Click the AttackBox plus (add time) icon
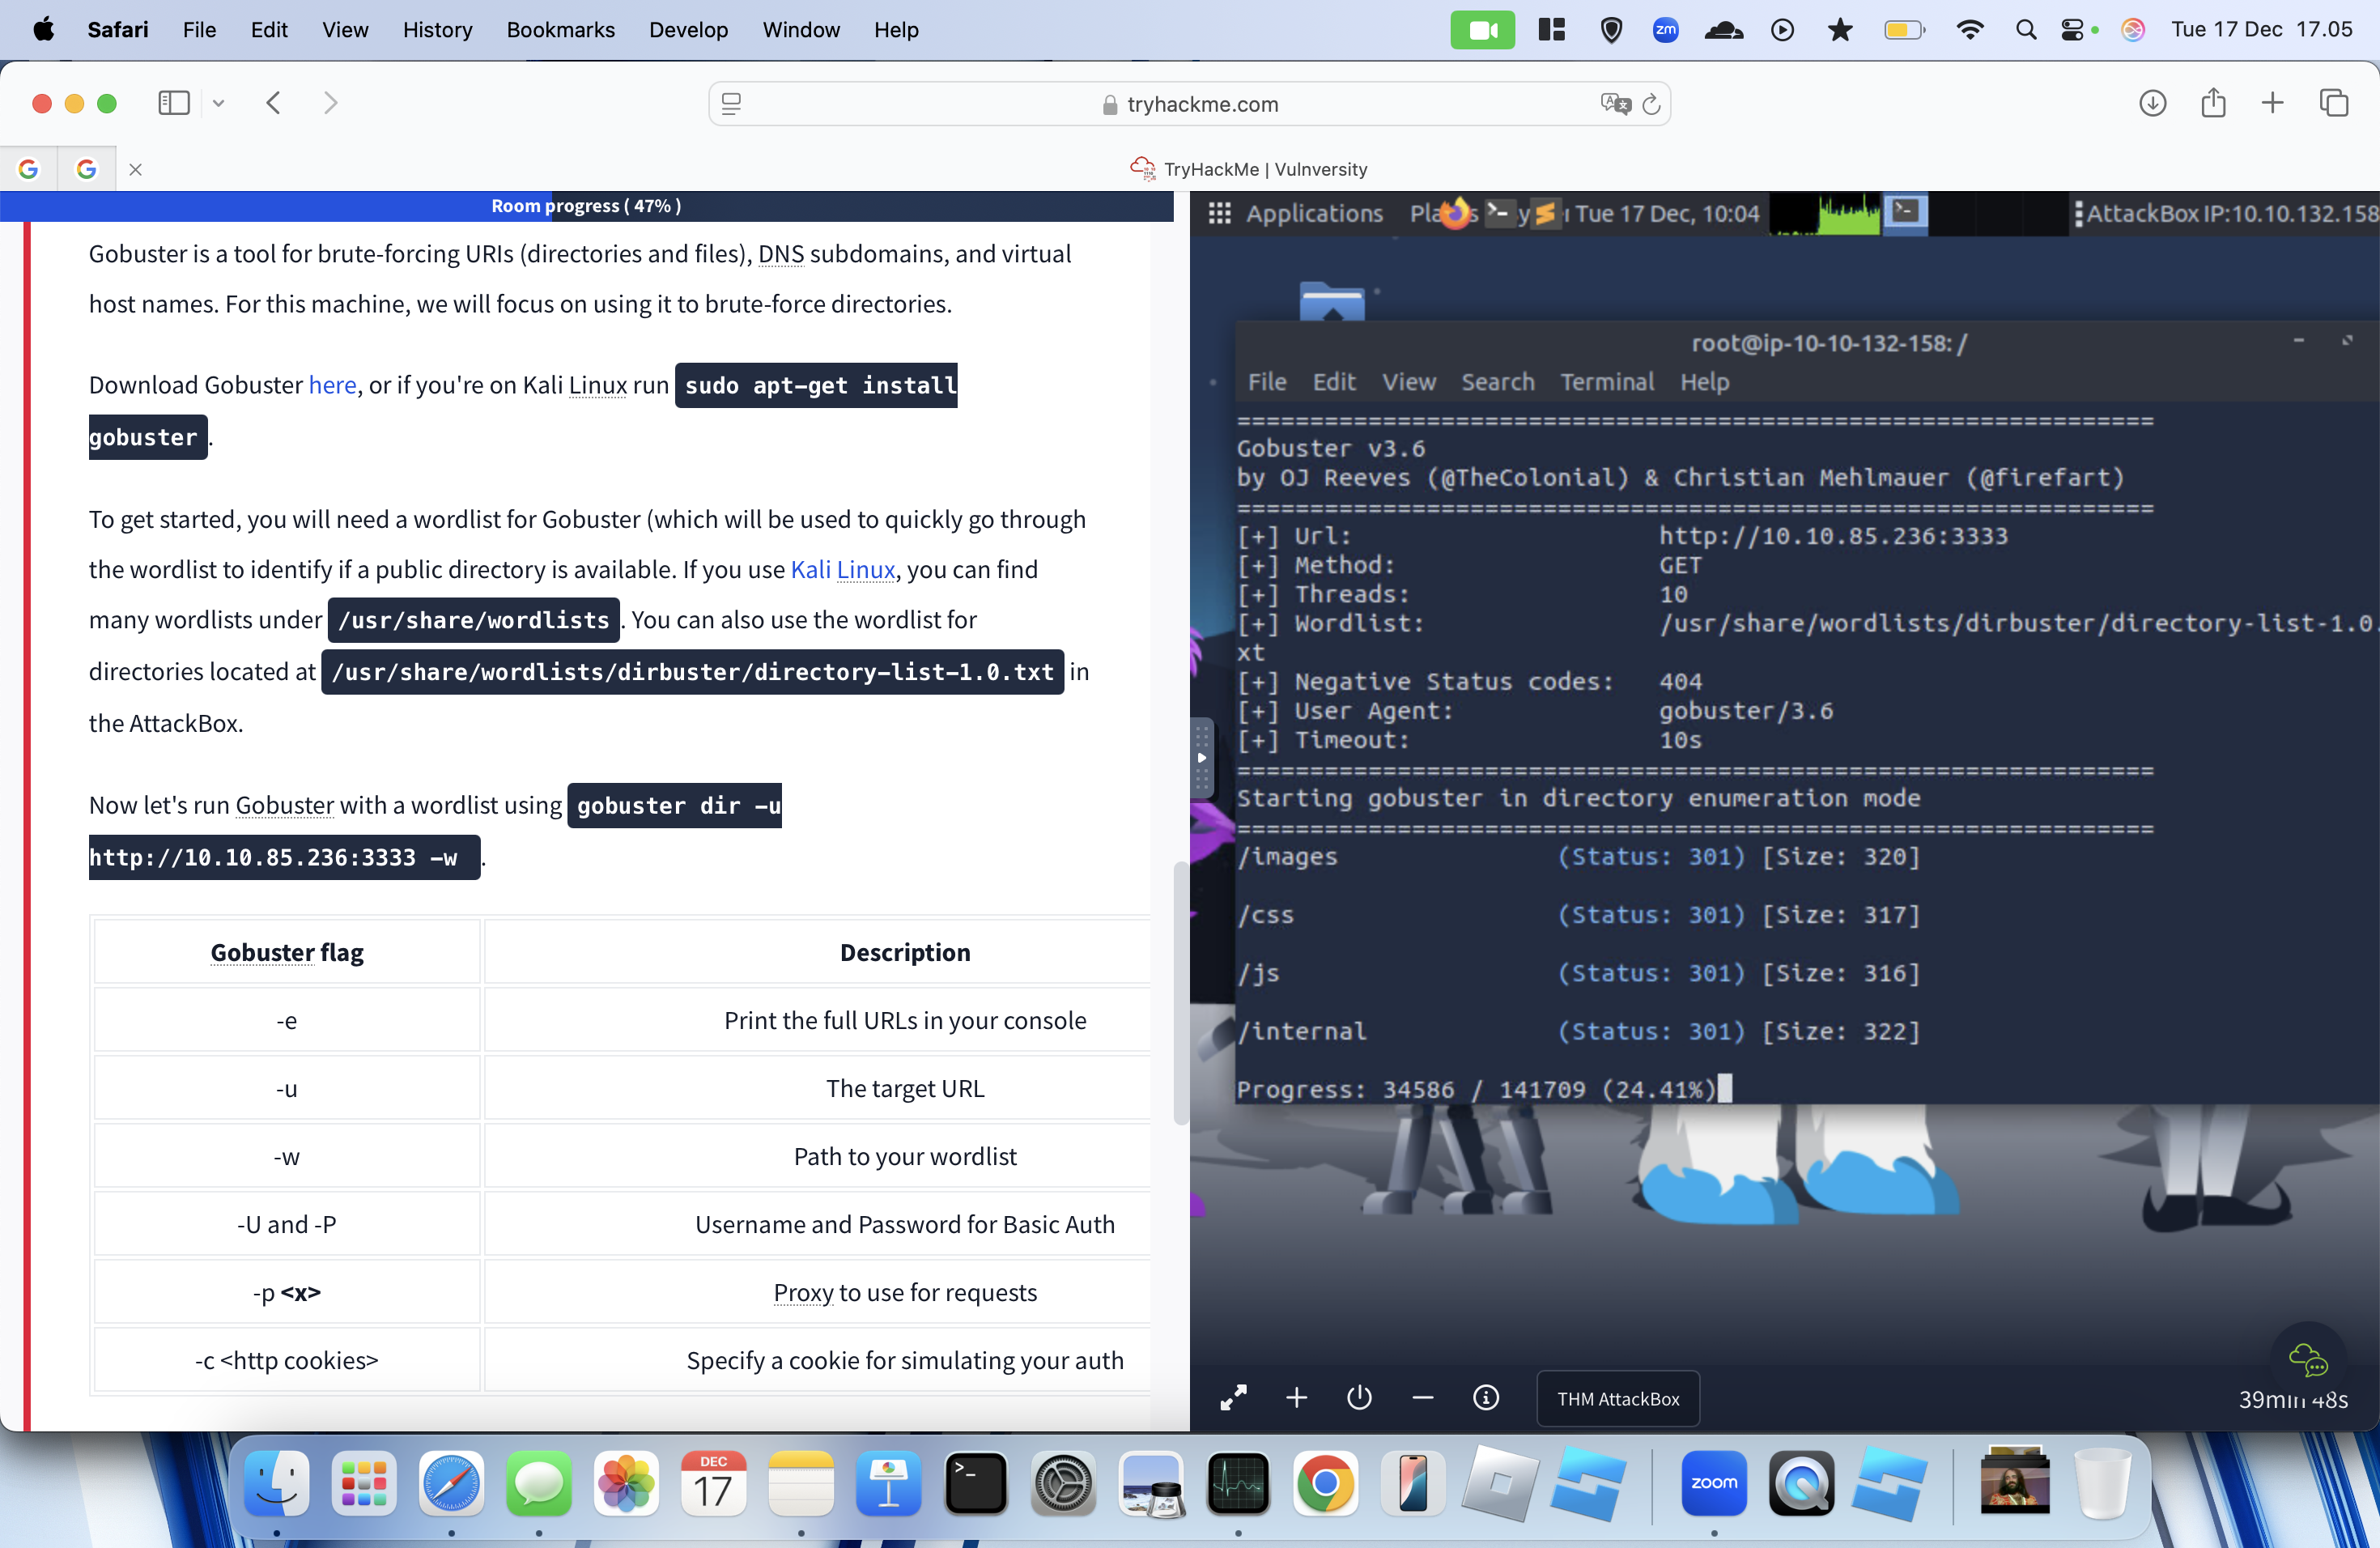This screenshot has width=2380, height=1548. (x=1296, y=1398)
